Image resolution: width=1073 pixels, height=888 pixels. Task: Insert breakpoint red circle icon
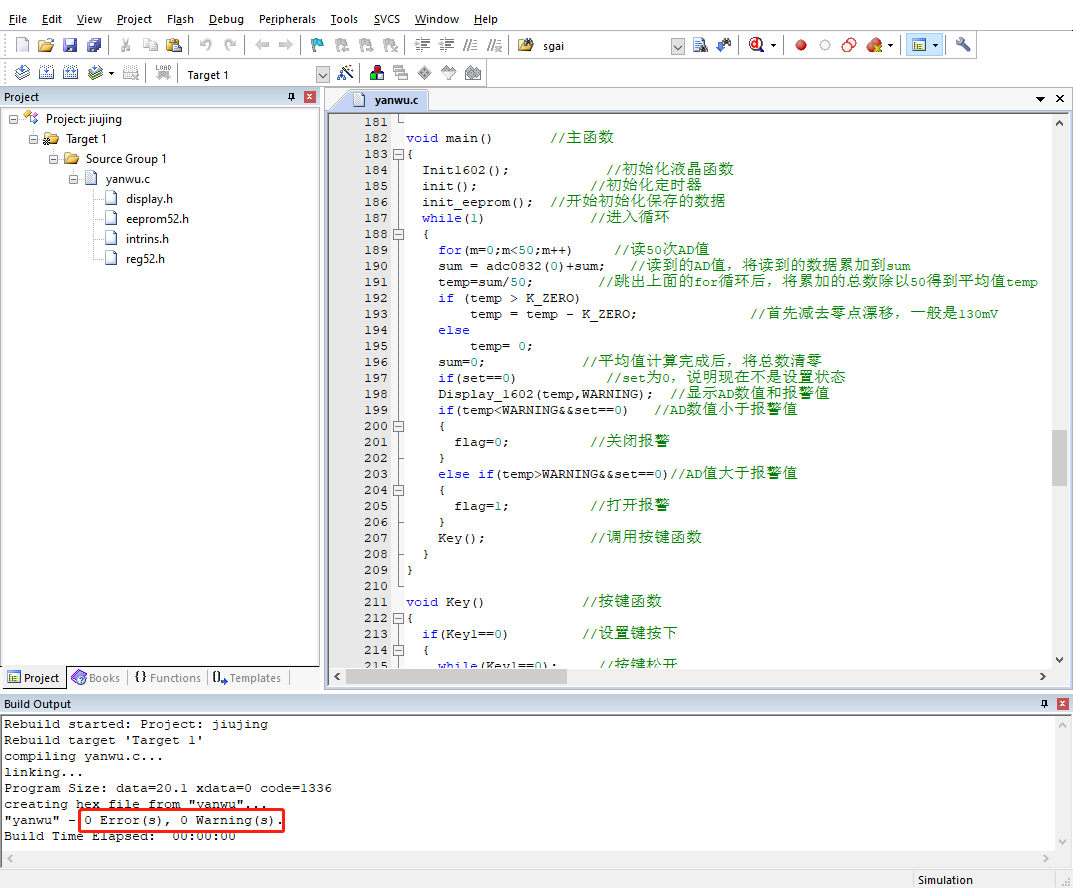(x=801, y=46)
